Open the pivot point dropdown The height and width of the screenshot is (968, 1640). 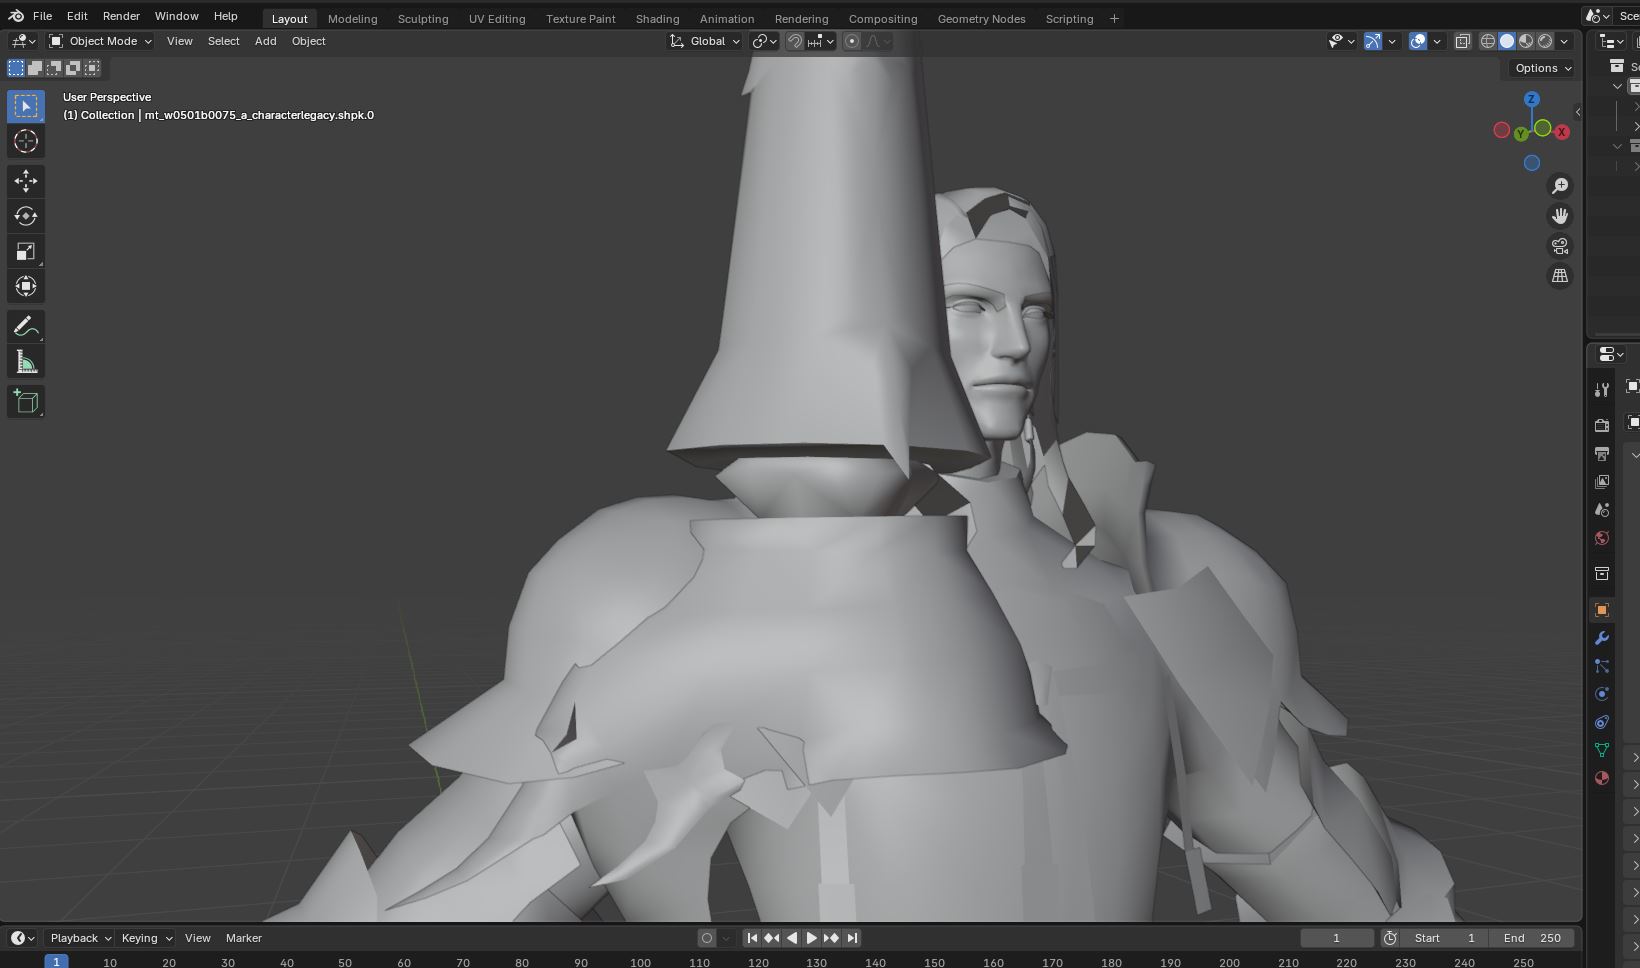pyautogui.click(x=764, y=41)
